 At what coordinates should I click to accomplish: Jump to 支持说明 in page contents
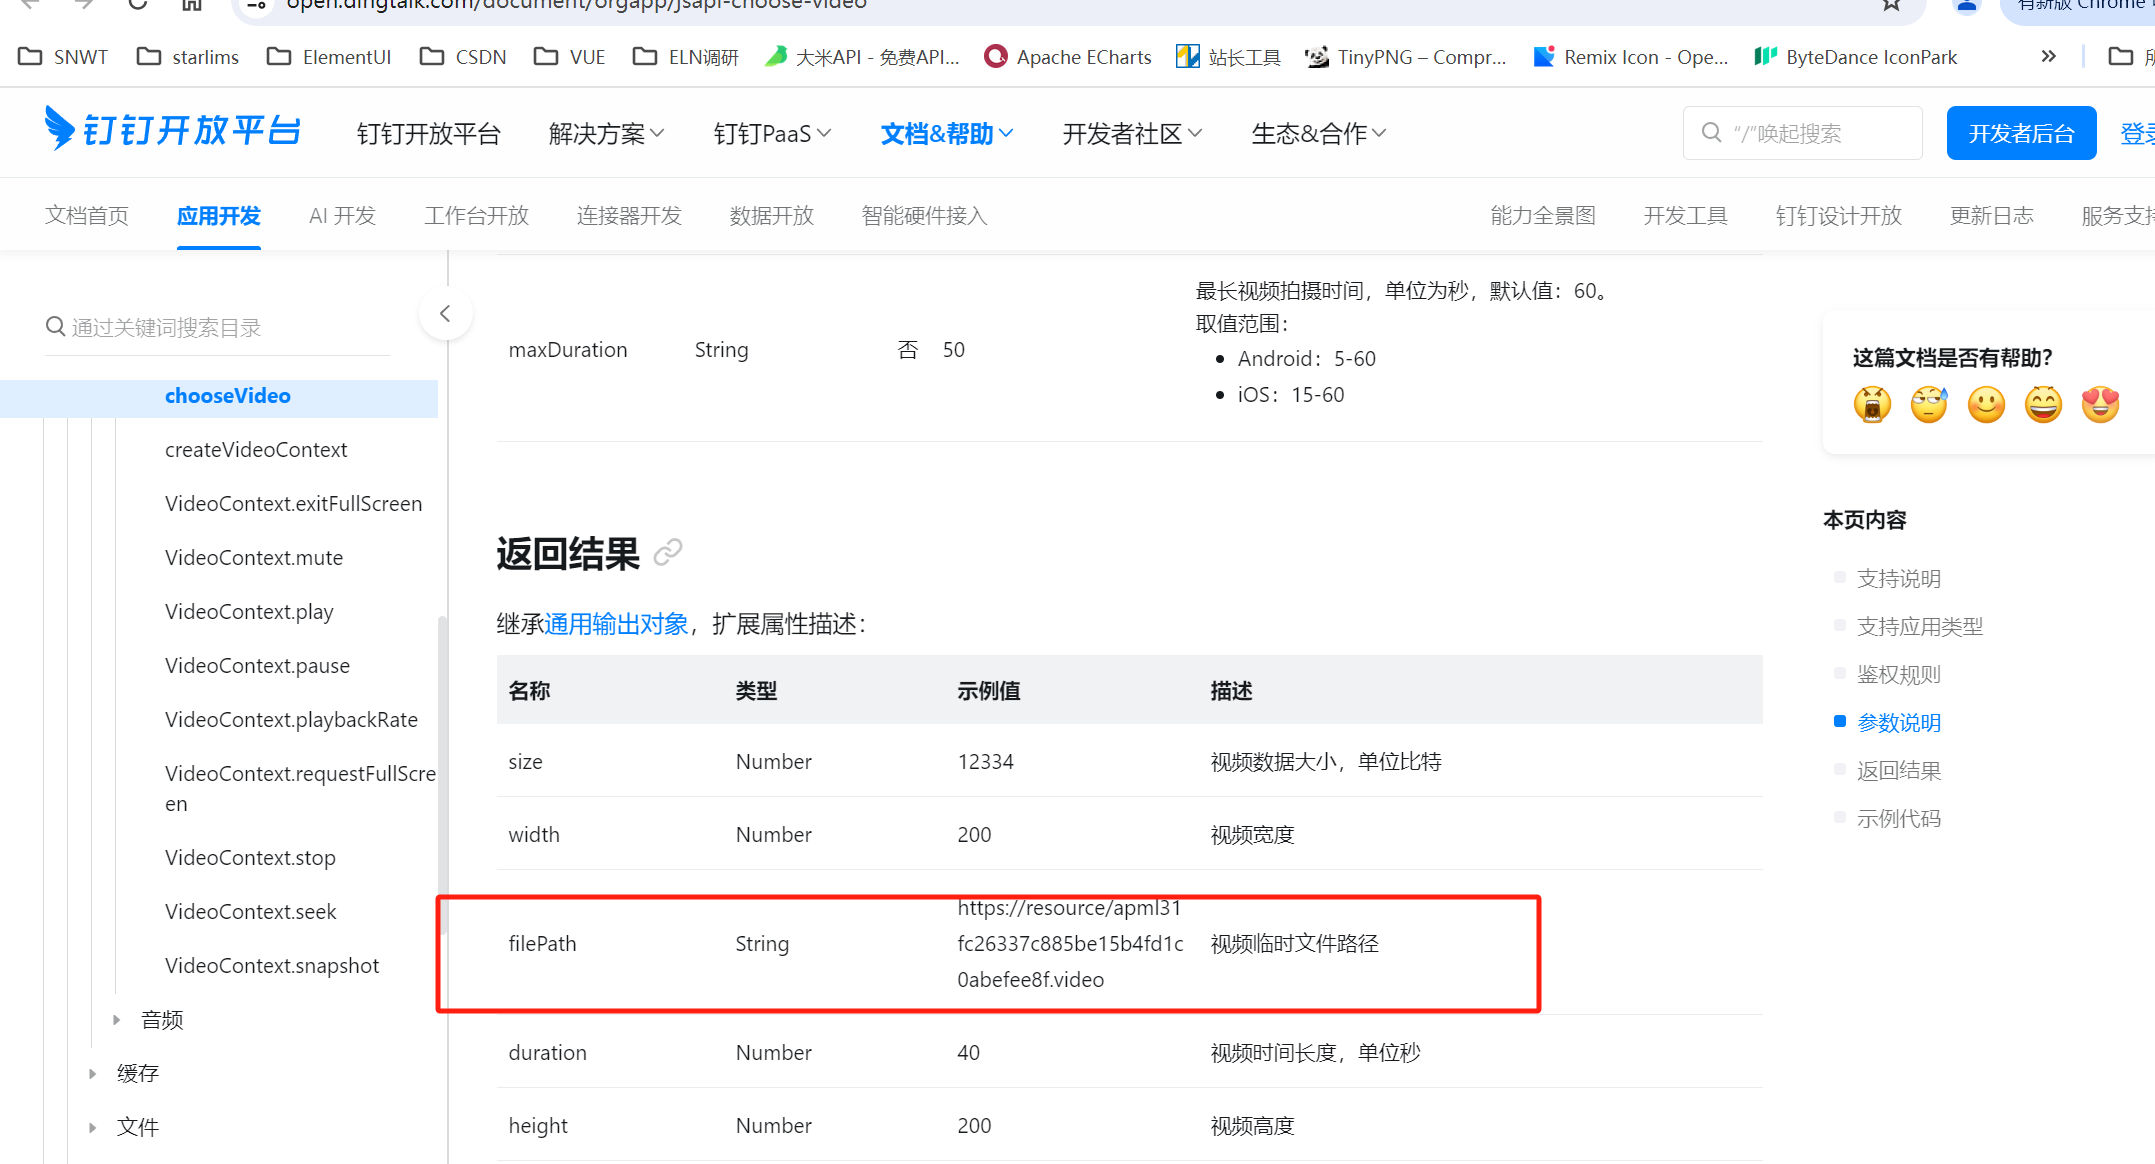(x=1898, y=578)
